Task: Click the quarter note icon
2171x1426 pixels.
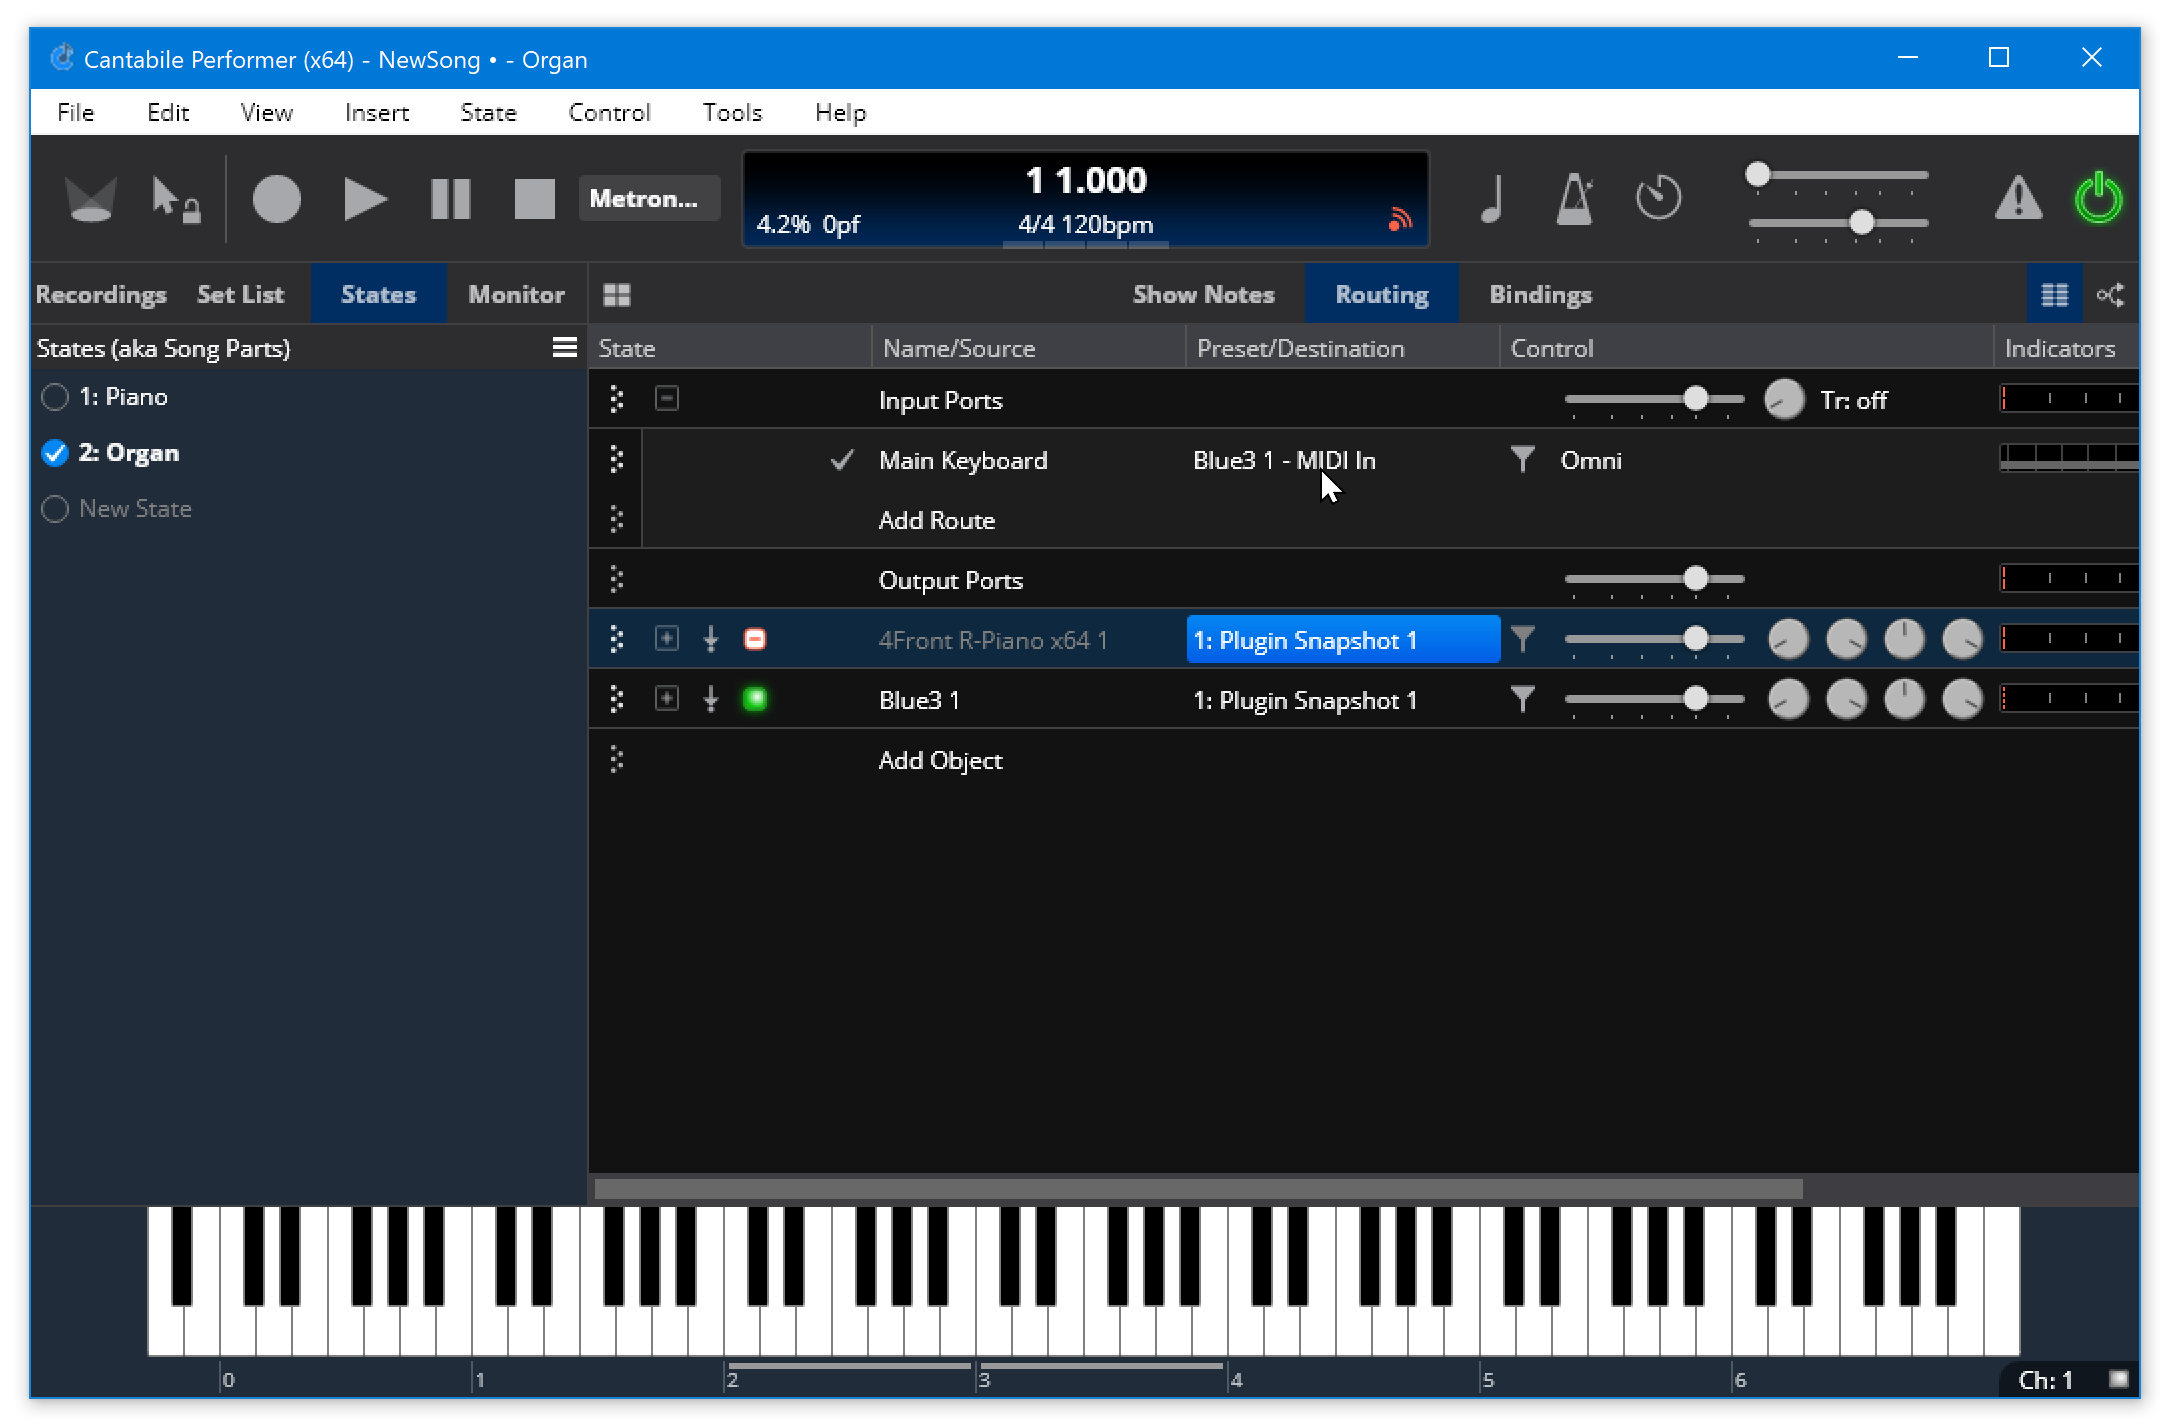Action: (1491, 198)
